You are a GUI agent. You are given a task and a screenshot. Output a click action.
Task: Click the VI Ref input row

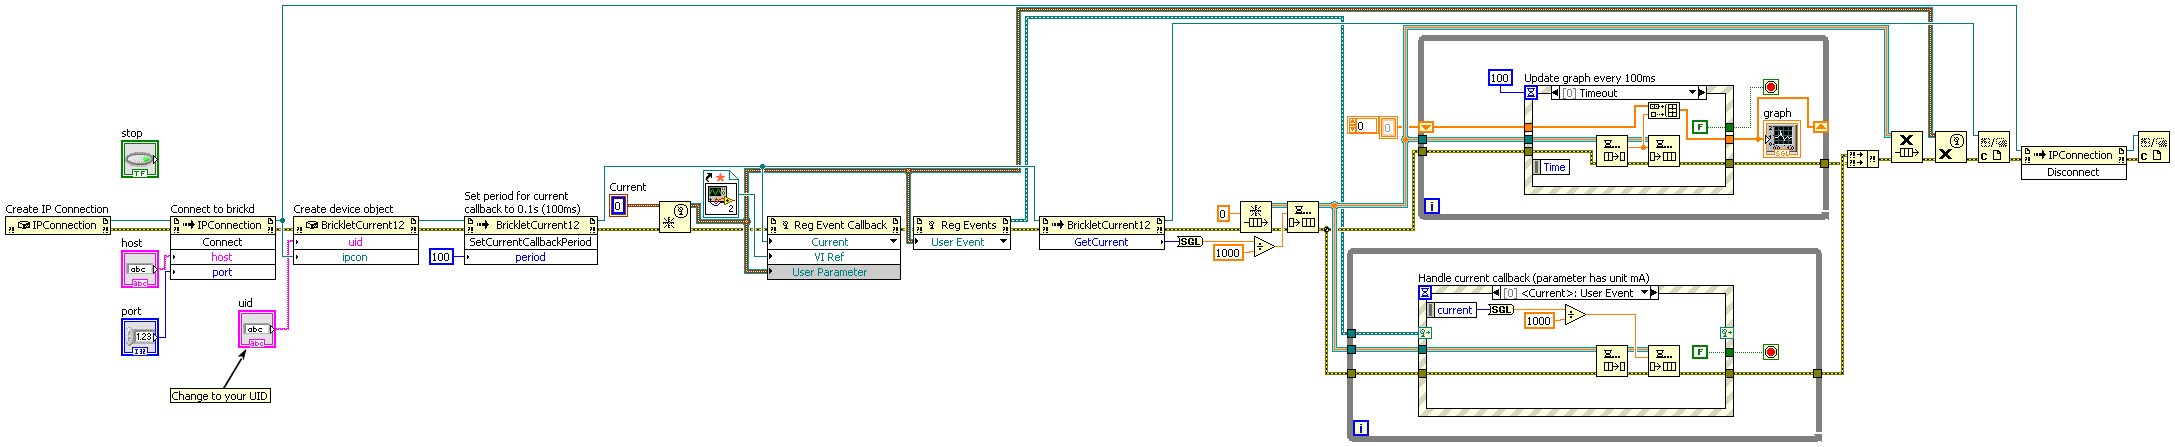[x=834, y=257]
